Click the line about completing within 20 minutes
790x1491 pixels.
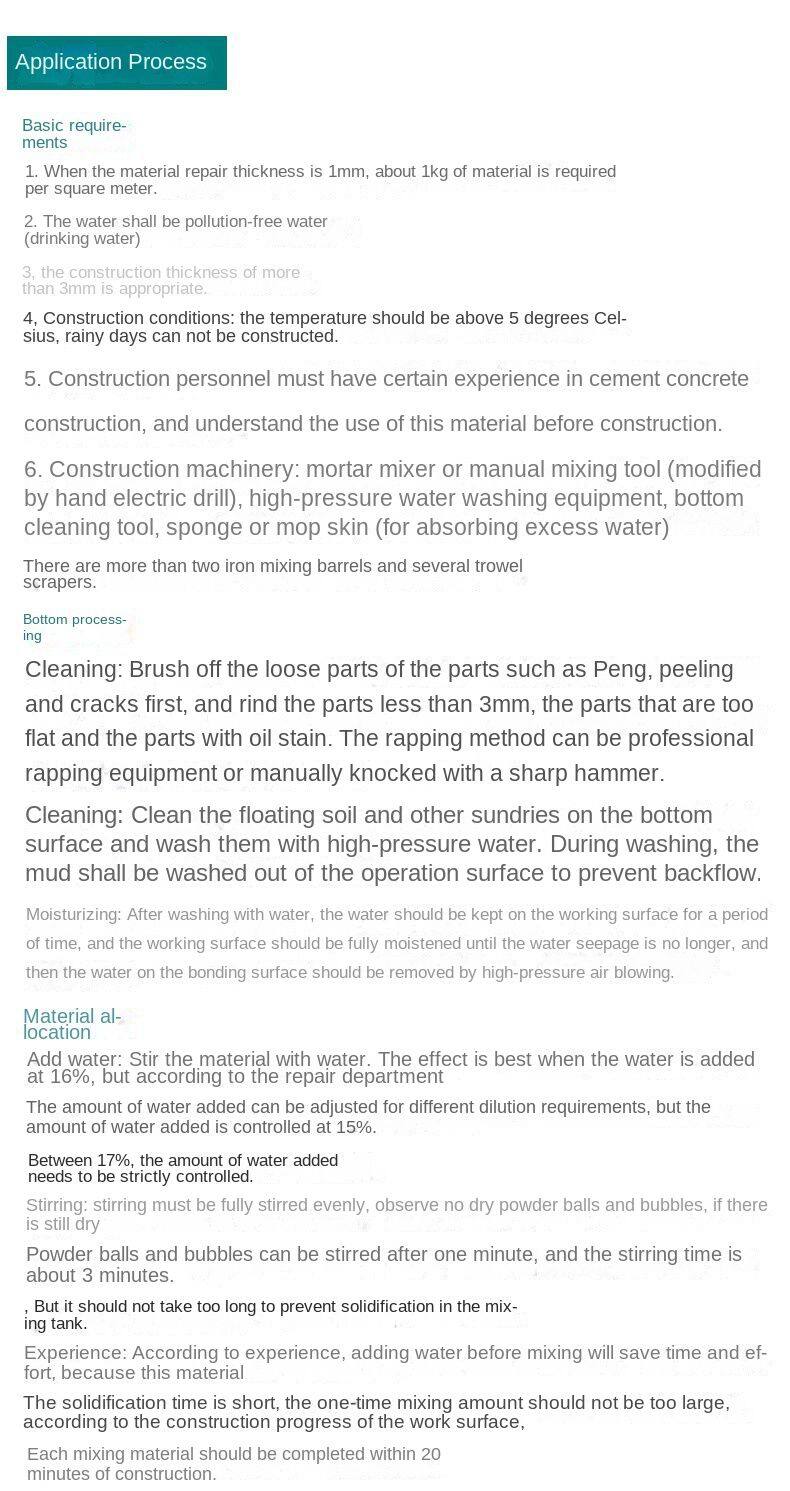(x=233, y=1464)
